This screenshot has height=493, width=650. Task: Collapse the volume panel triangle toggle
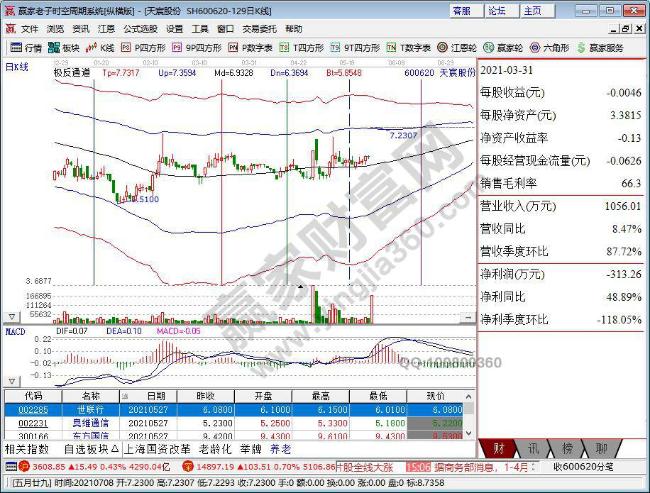tap(12, 317)
